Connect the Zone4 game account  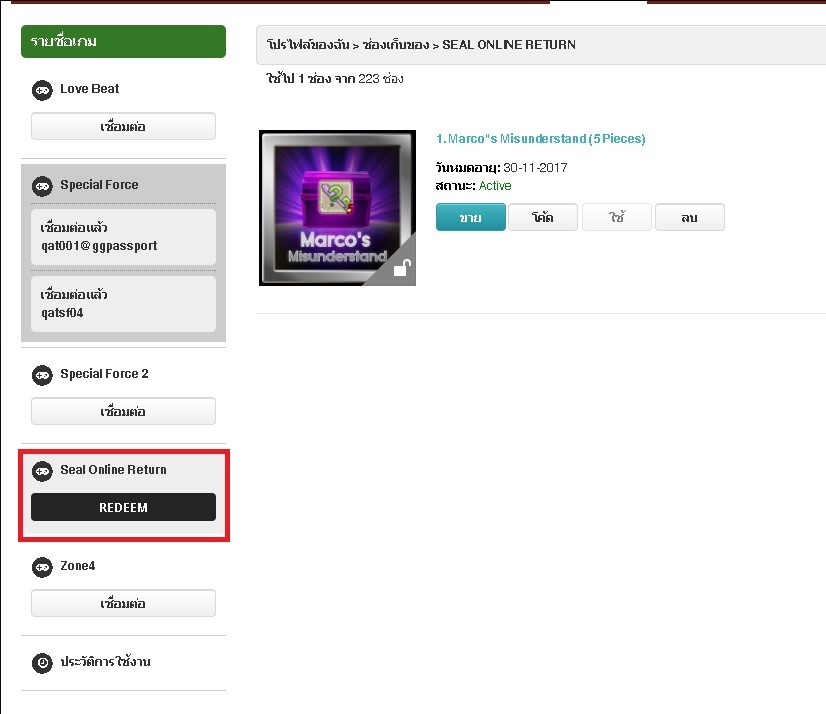tap(123, 603)
